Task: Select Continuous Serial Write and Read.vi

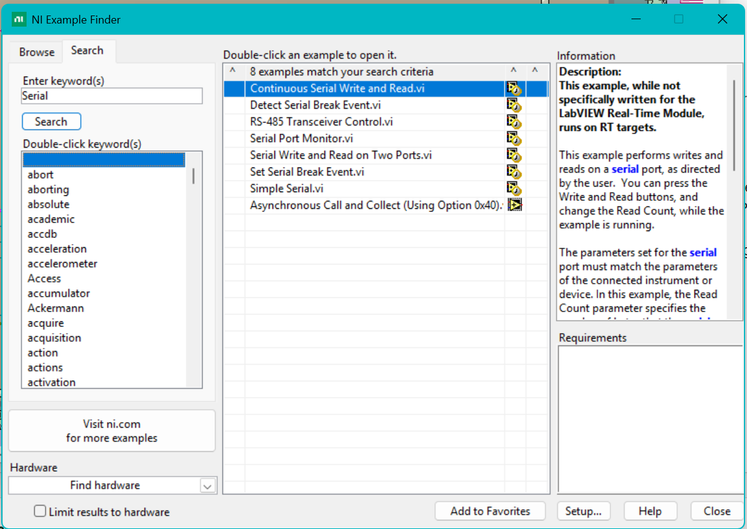Action: (337, 89)
